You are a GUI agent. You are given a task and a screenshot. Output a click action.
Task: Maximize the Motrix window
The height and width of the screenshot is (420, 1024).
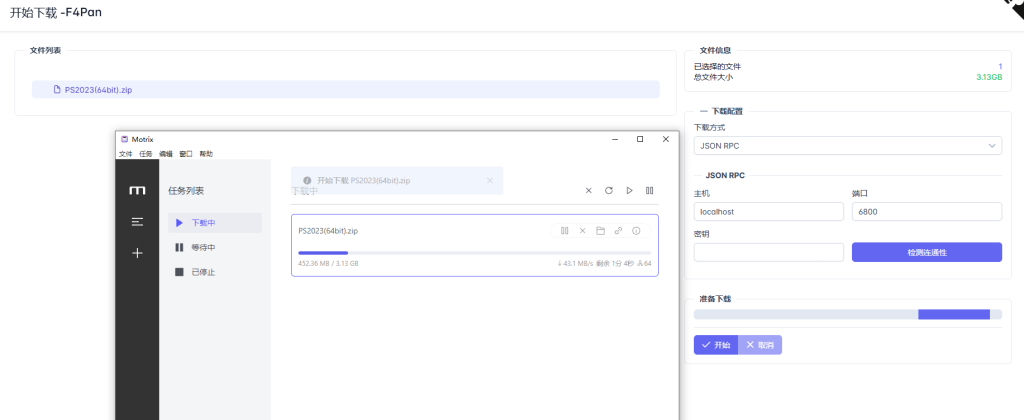[640, 139]
